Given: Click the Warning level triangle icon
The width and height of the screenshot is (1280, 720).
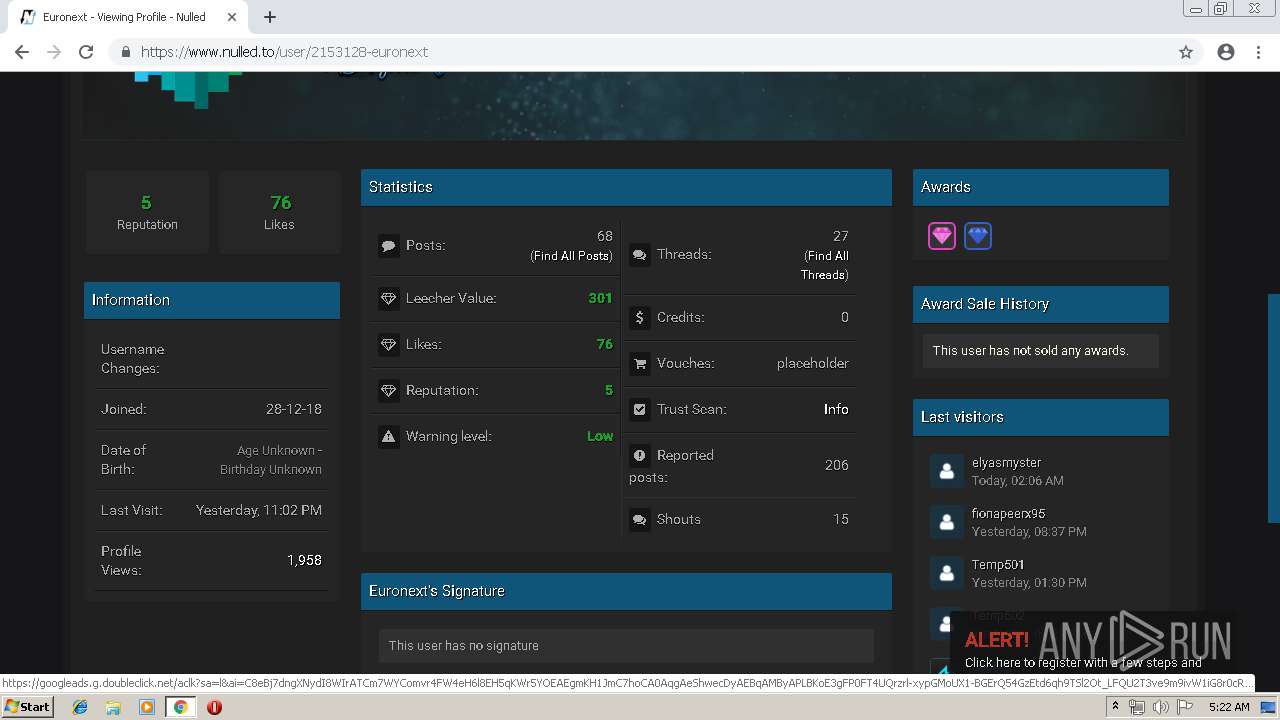Looking at the screenshot, I should (x=388, y=436).
